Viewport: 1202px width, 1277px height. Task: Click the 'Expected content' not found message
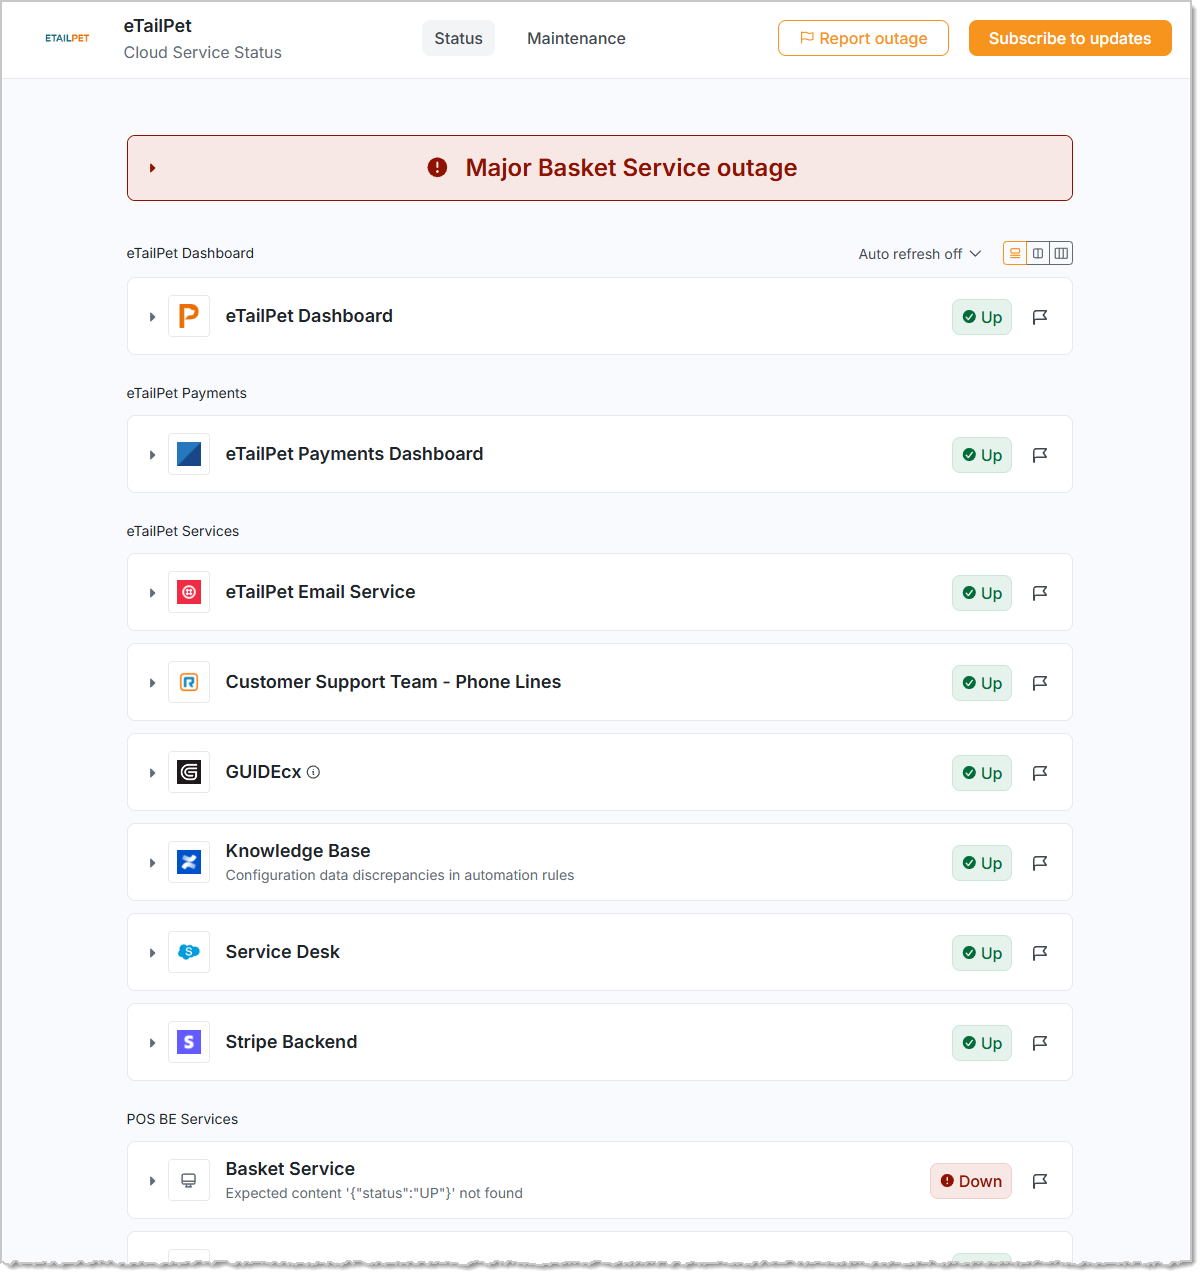pyautogui.click(x=374, y=1193)
